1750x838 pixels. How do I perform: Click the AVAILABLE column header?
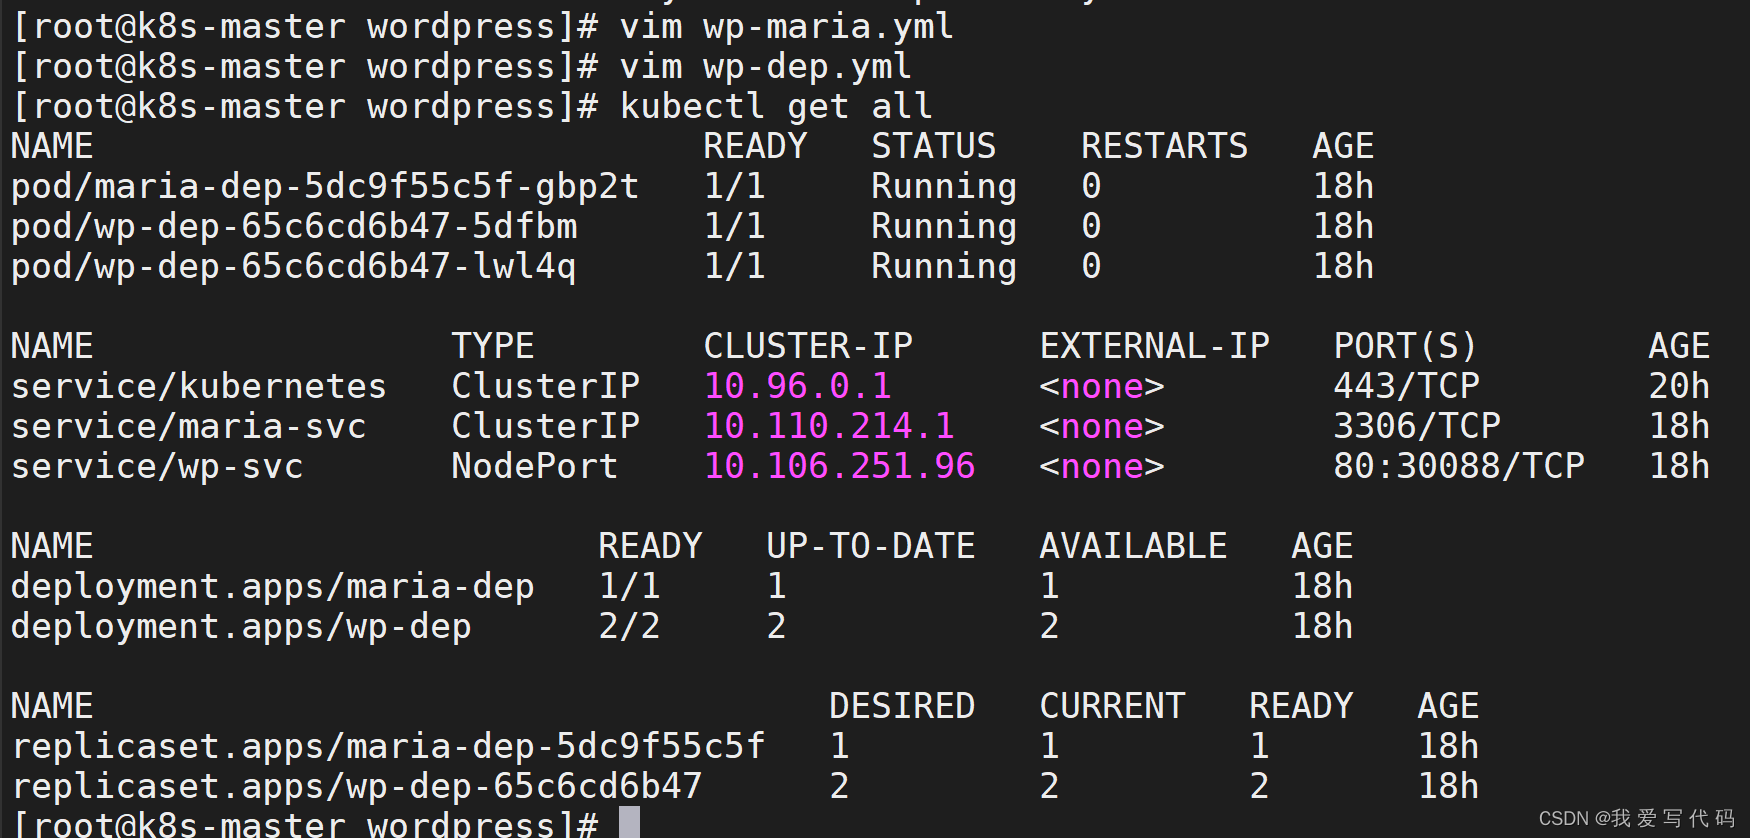coord(1133,546)
